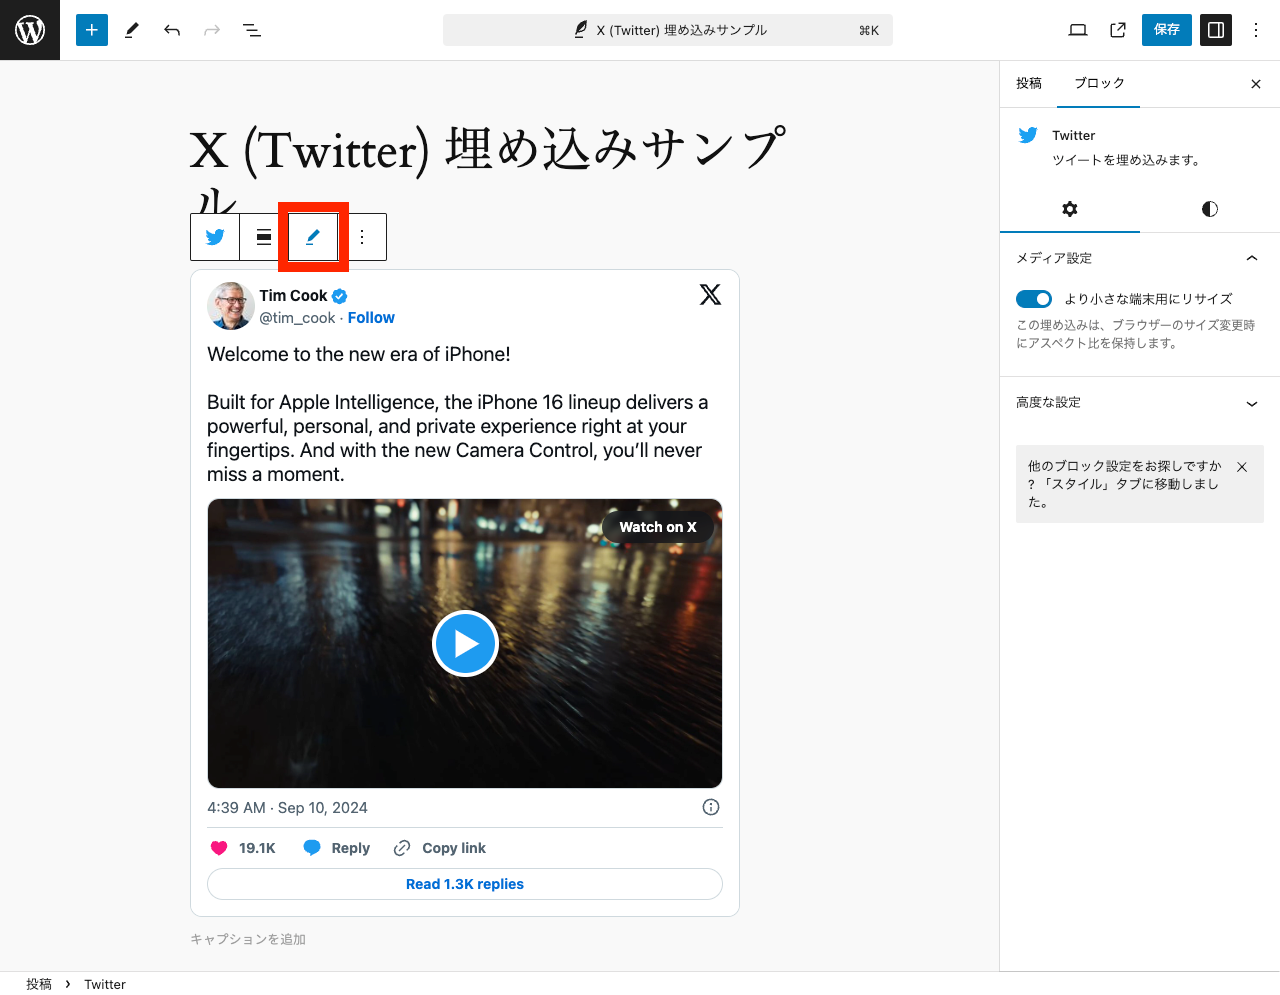
Task: Click the @tim_cook handle
Action: pos(297,318)
